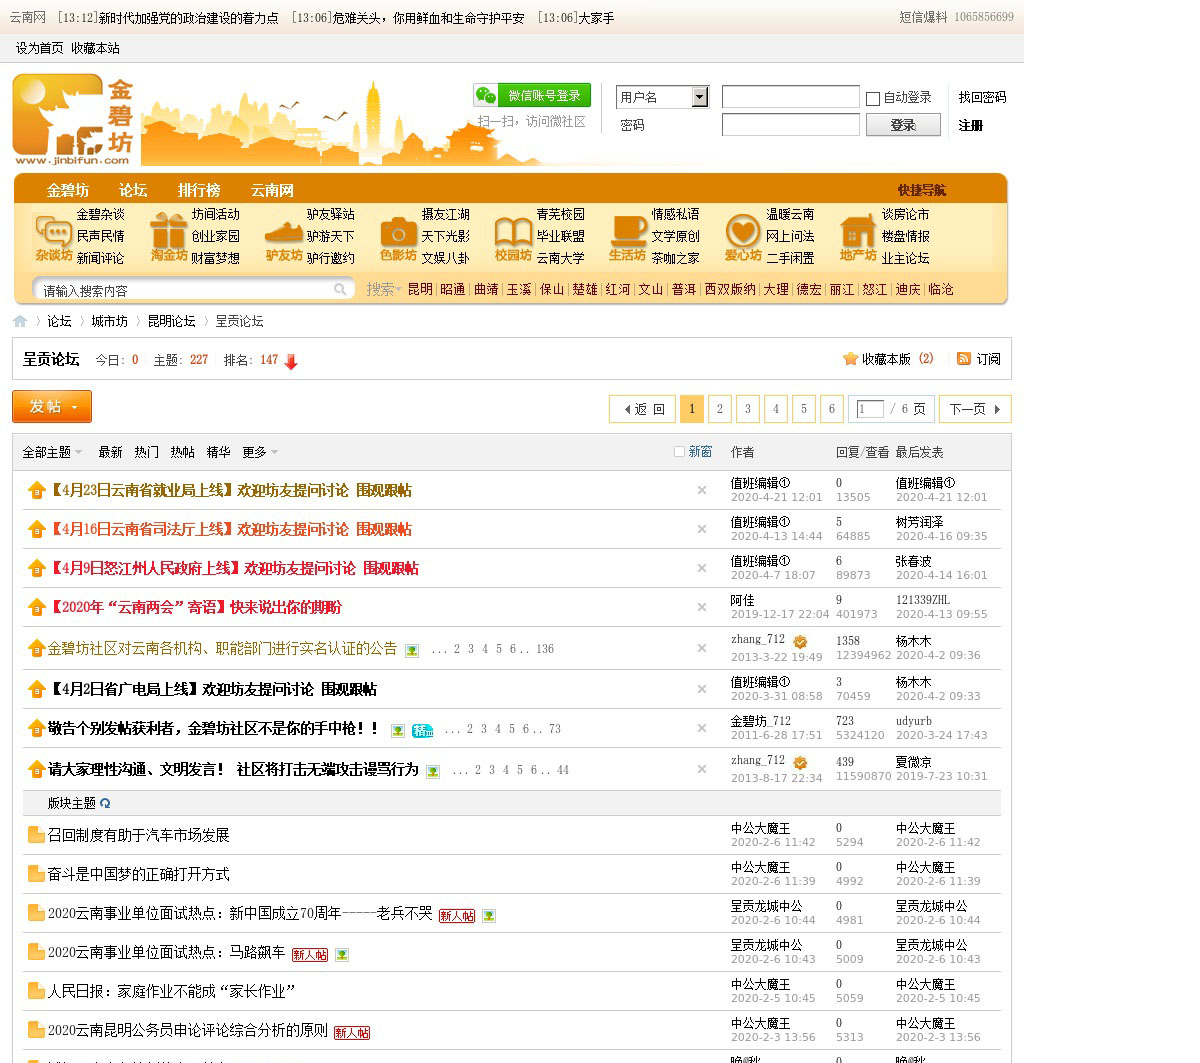Open the 淘金坊 gift box icon
Image resolution: width=1200 pixels, height=1063 pixels.
click(x=168, y=230)
